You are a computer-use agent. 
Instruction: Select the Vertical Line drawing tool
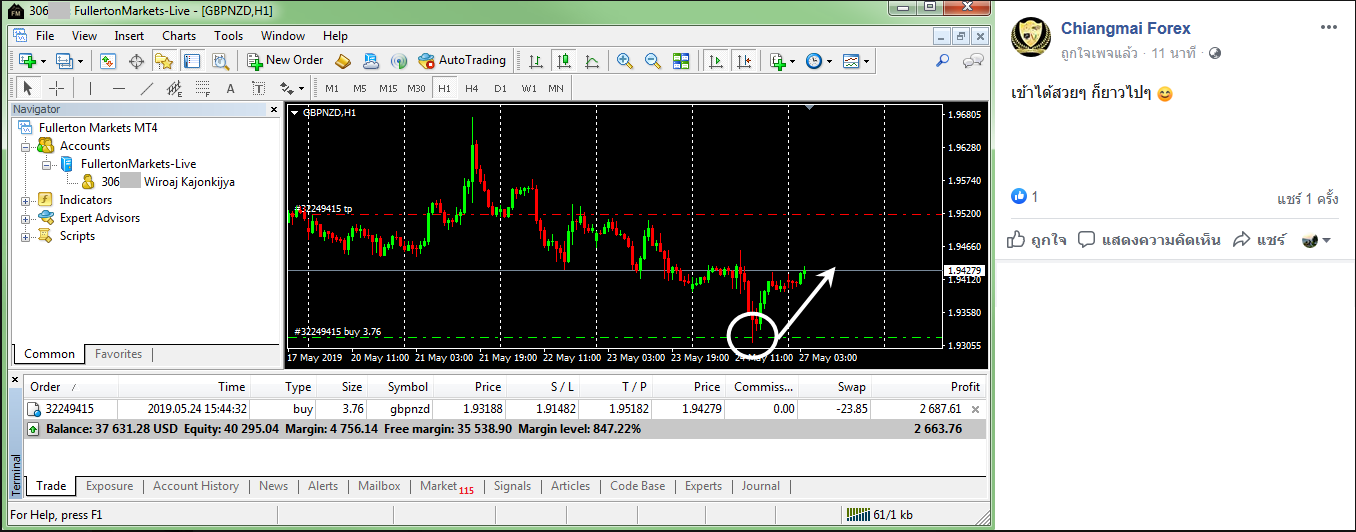90,88
